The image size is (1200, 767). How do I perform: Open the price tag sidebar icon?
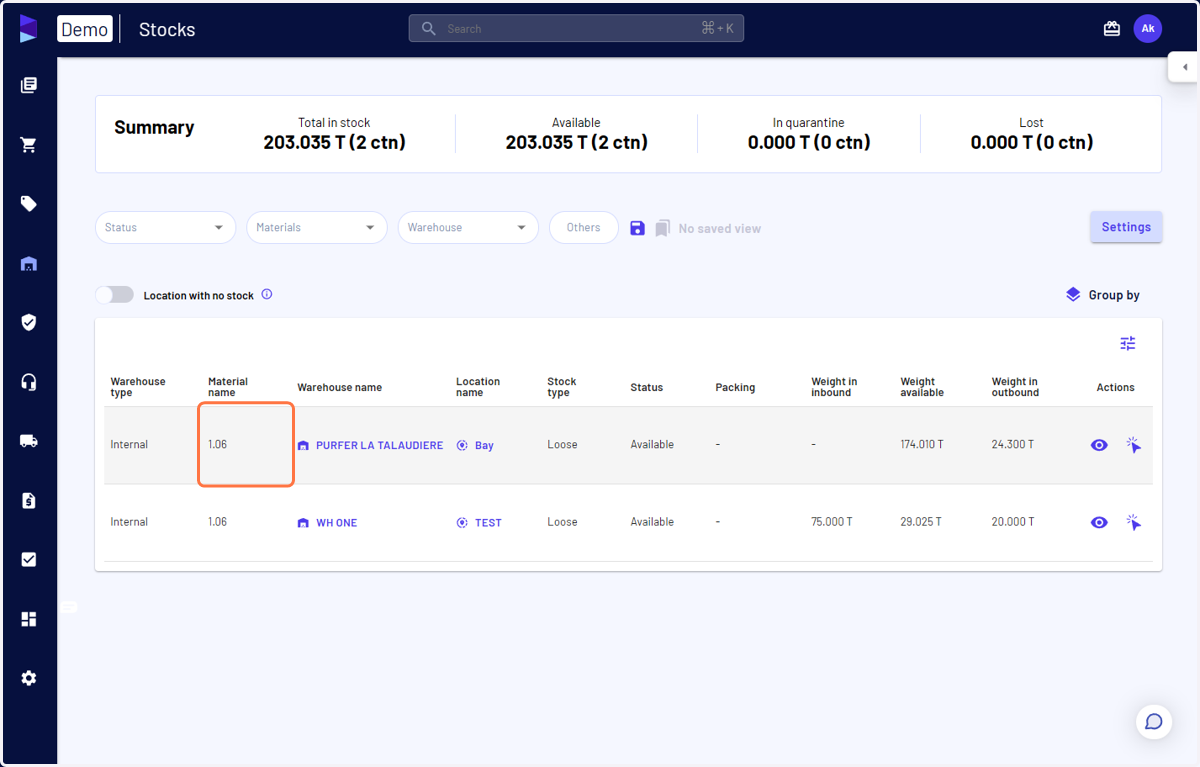[x=29, y=204]
